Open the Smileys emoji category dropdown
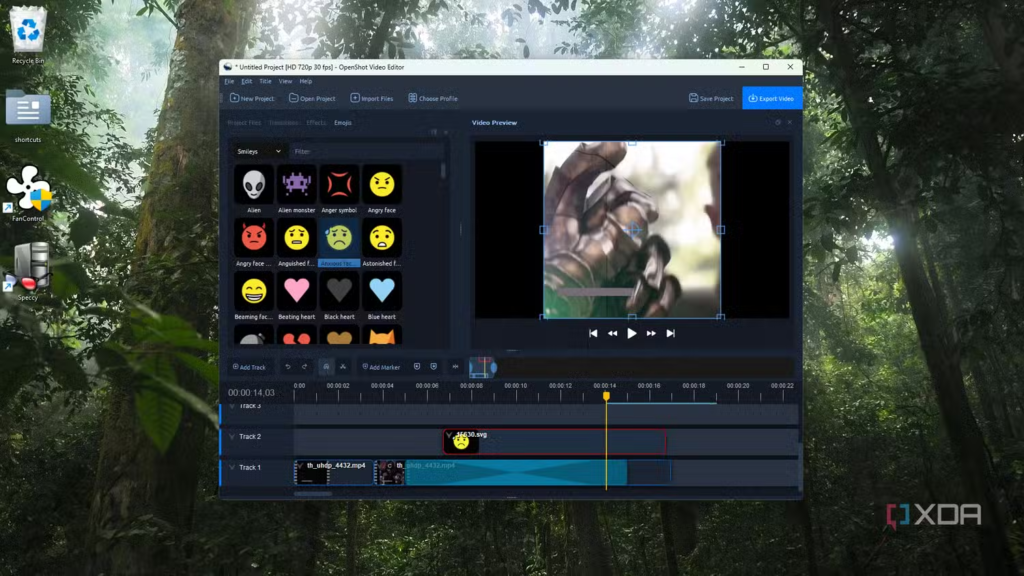The image size is (1024, 576). [x=259, y=151]
